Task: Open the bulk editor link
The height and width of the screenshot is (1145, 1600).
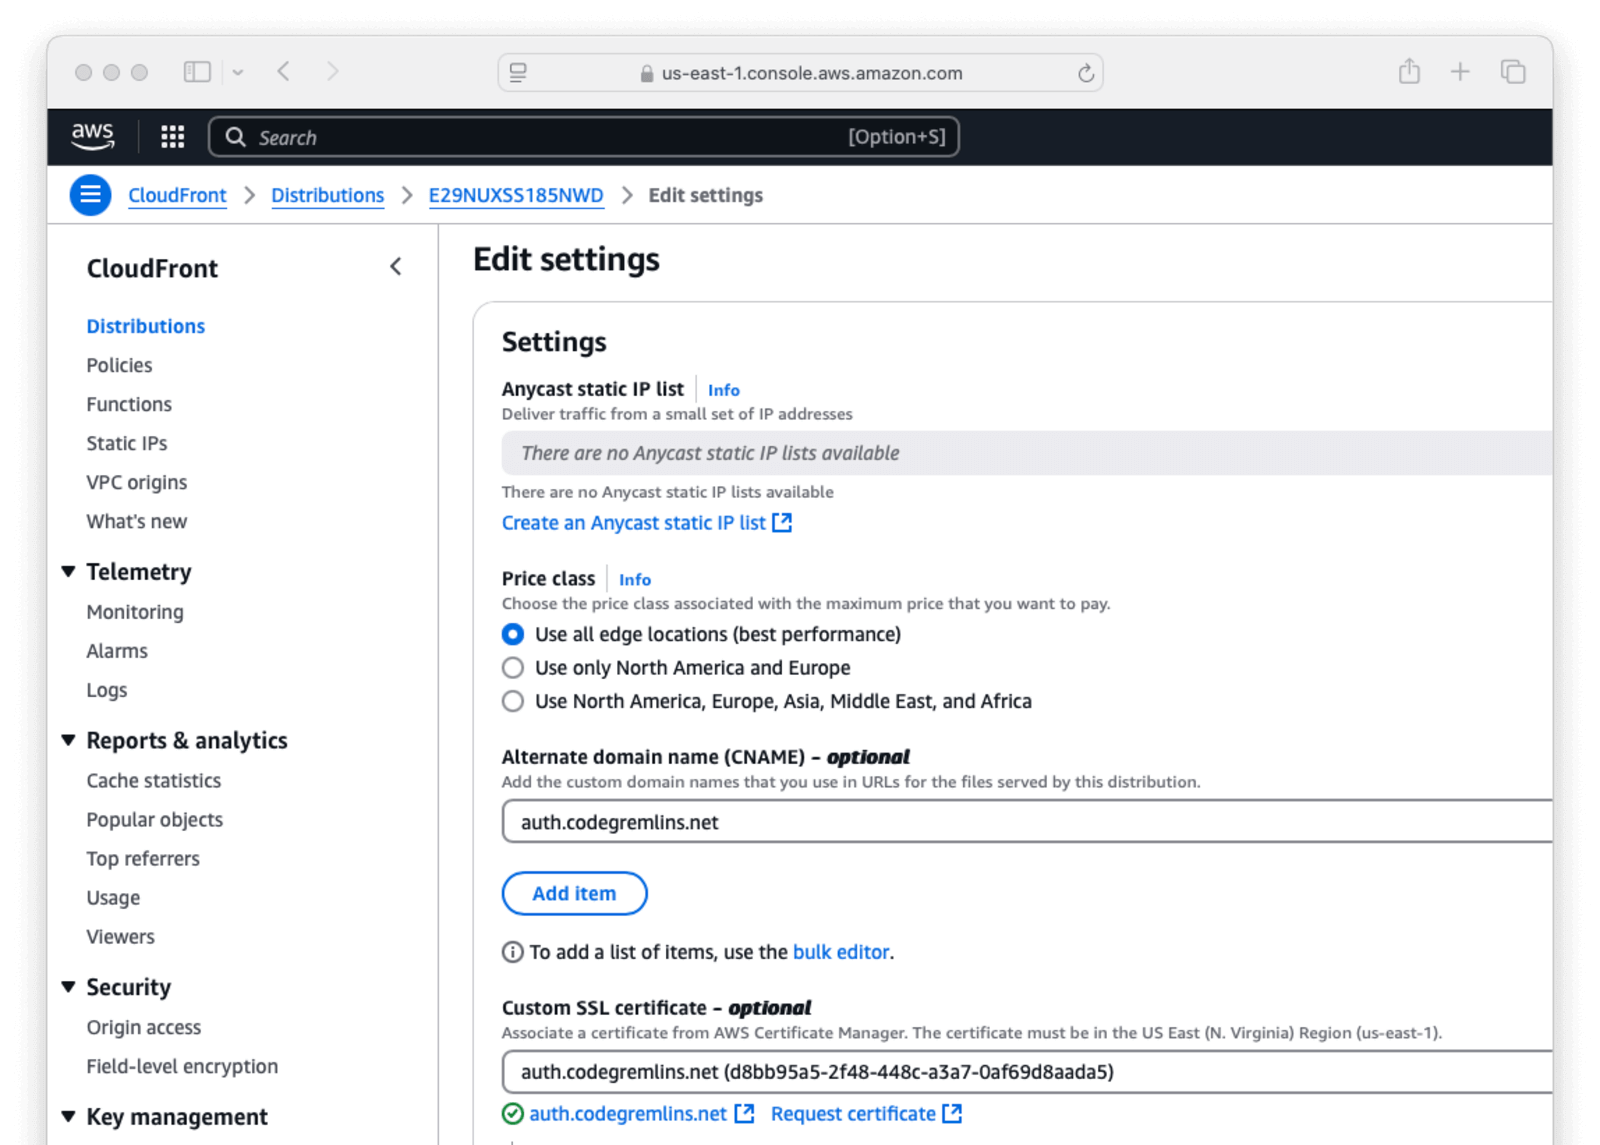Action: point(841,952)
